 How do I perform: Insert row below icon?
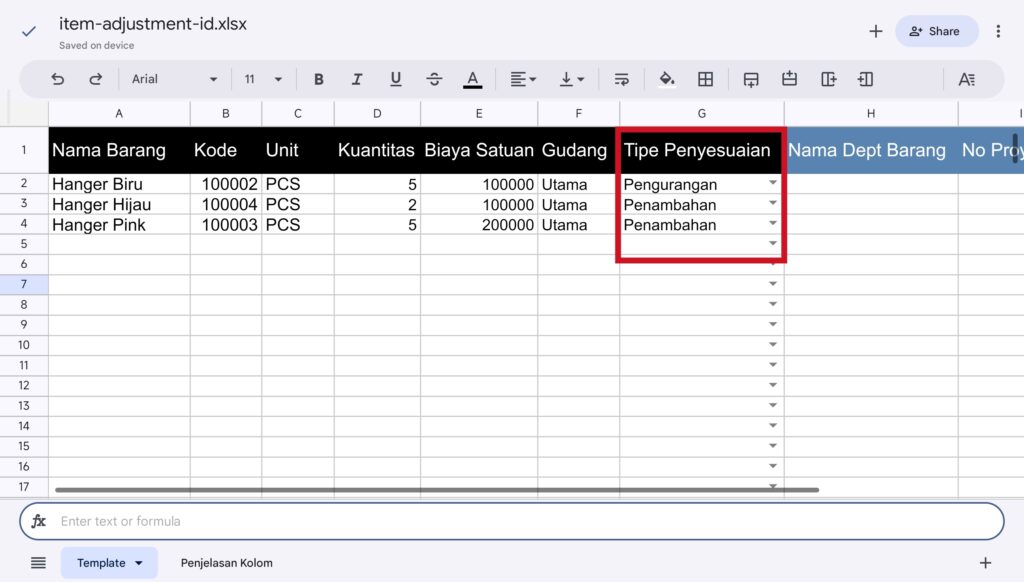751,79
